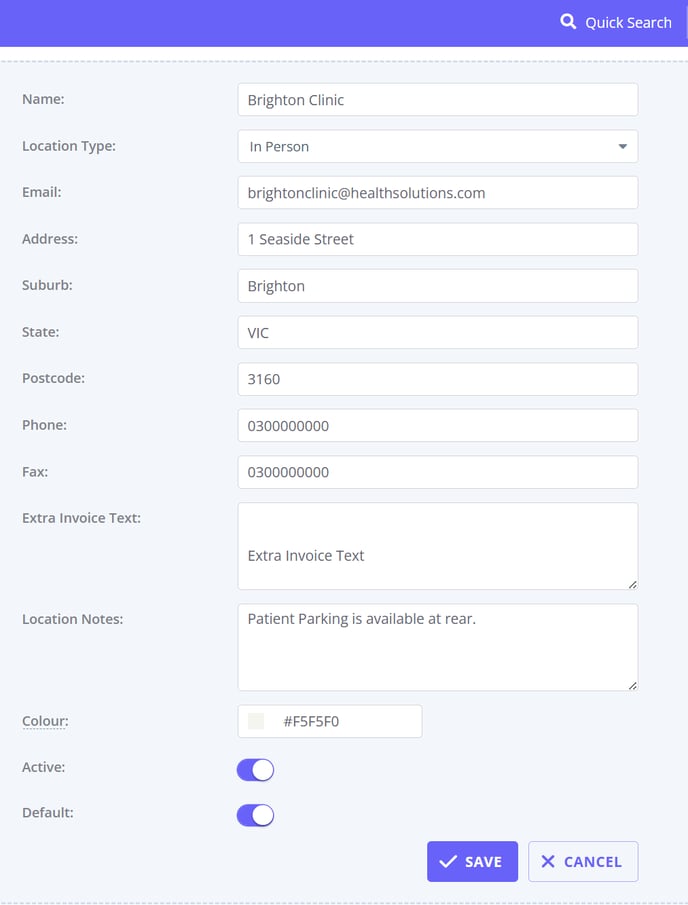The width and height of the screenshot is (688, 905).
Task: Save the location details
Action: [x=472, y=862]
